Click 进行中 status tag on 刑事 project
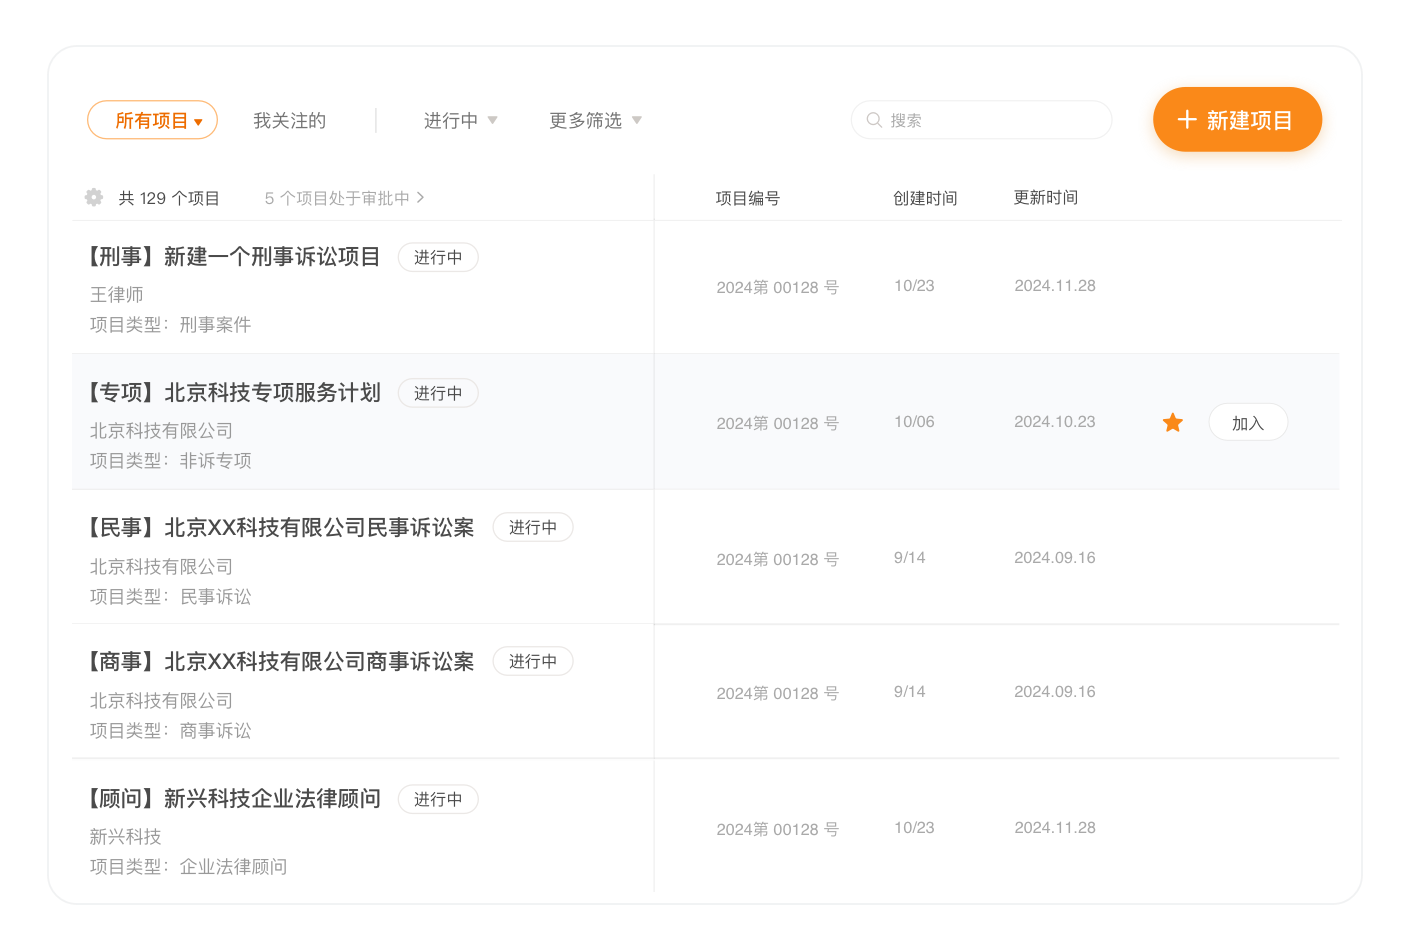 [x=438, y=257]
